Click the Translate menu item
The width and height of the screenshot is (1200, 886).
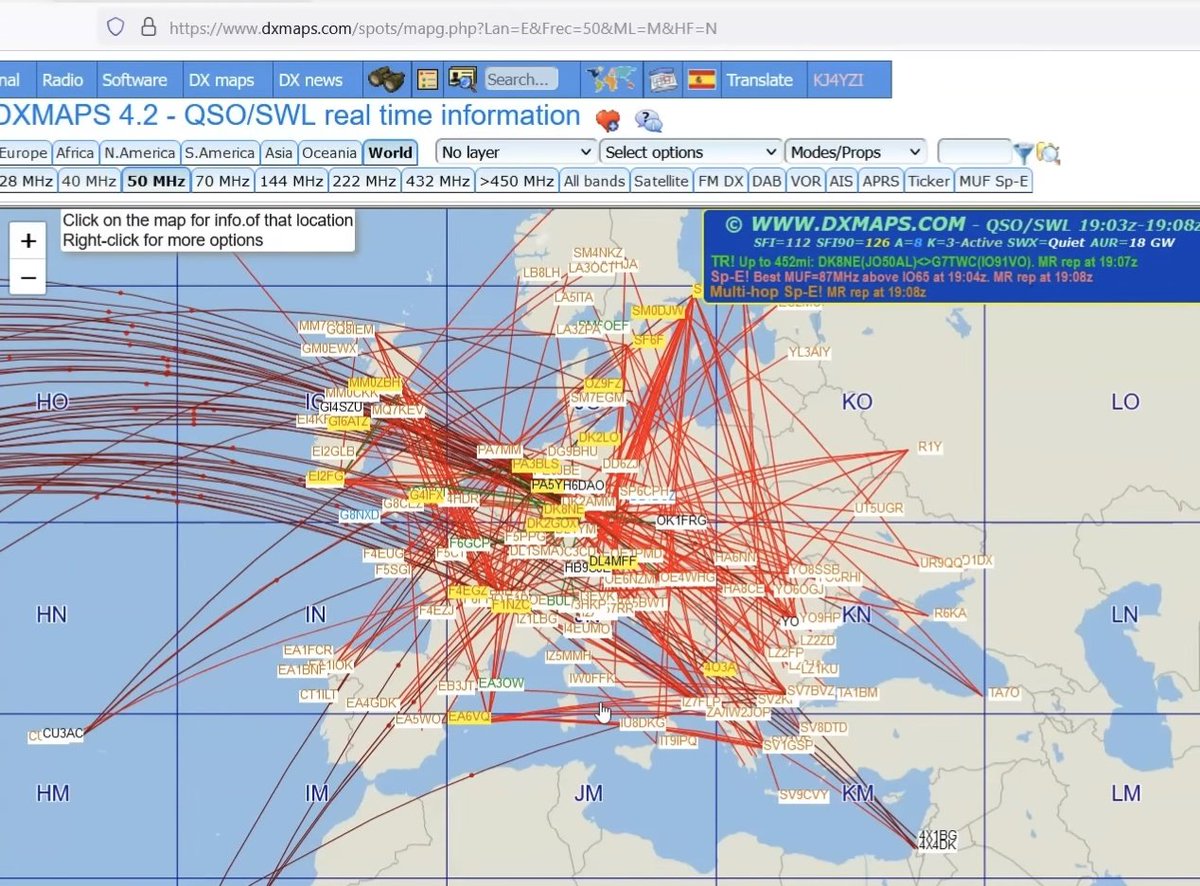[x=759, y=80]
